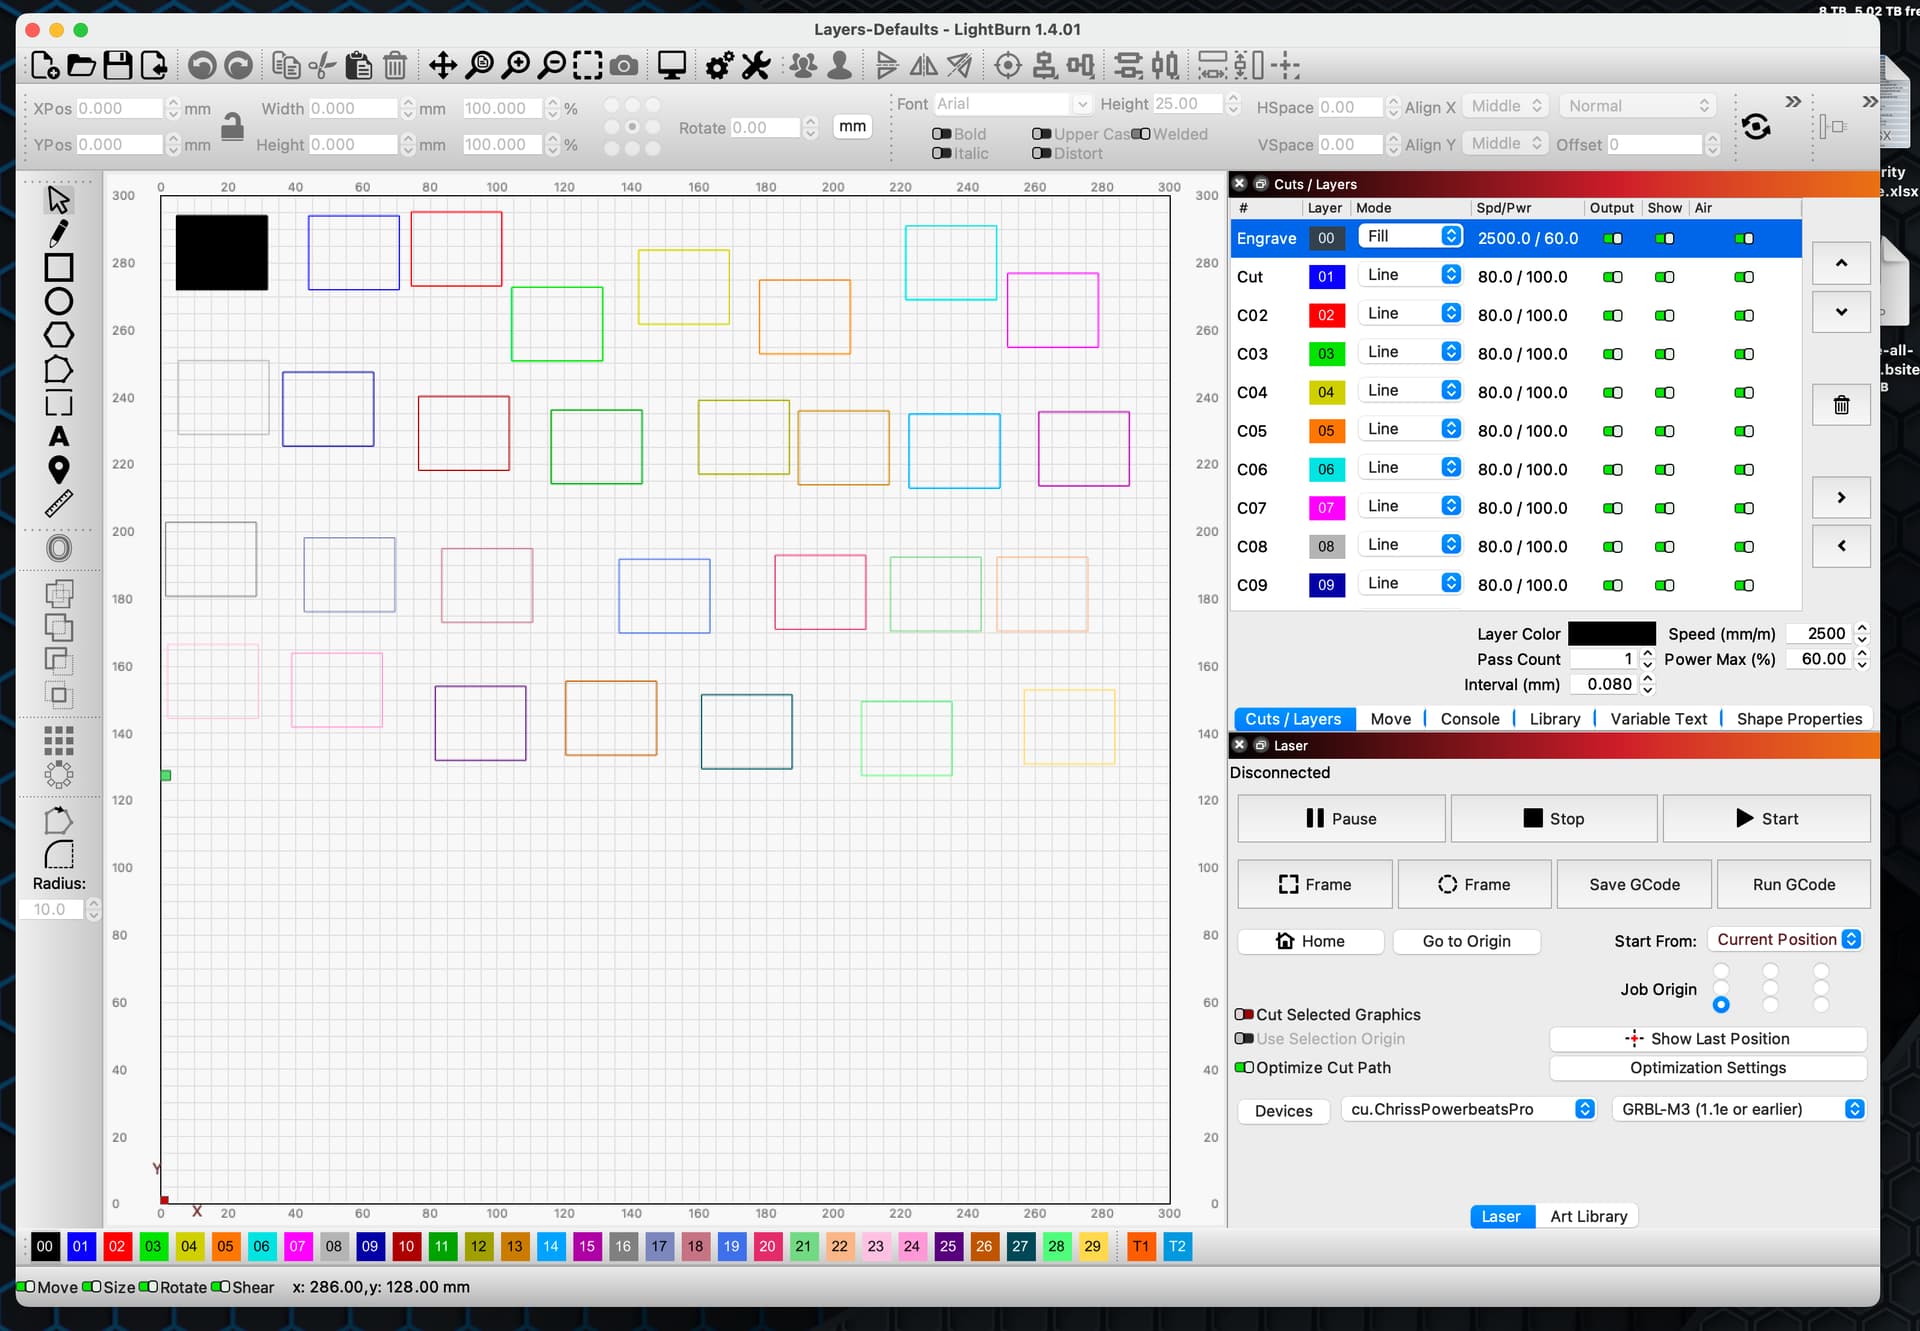
Task: Open Mode dropdown for C04 layer
Action: [1411, 390]
